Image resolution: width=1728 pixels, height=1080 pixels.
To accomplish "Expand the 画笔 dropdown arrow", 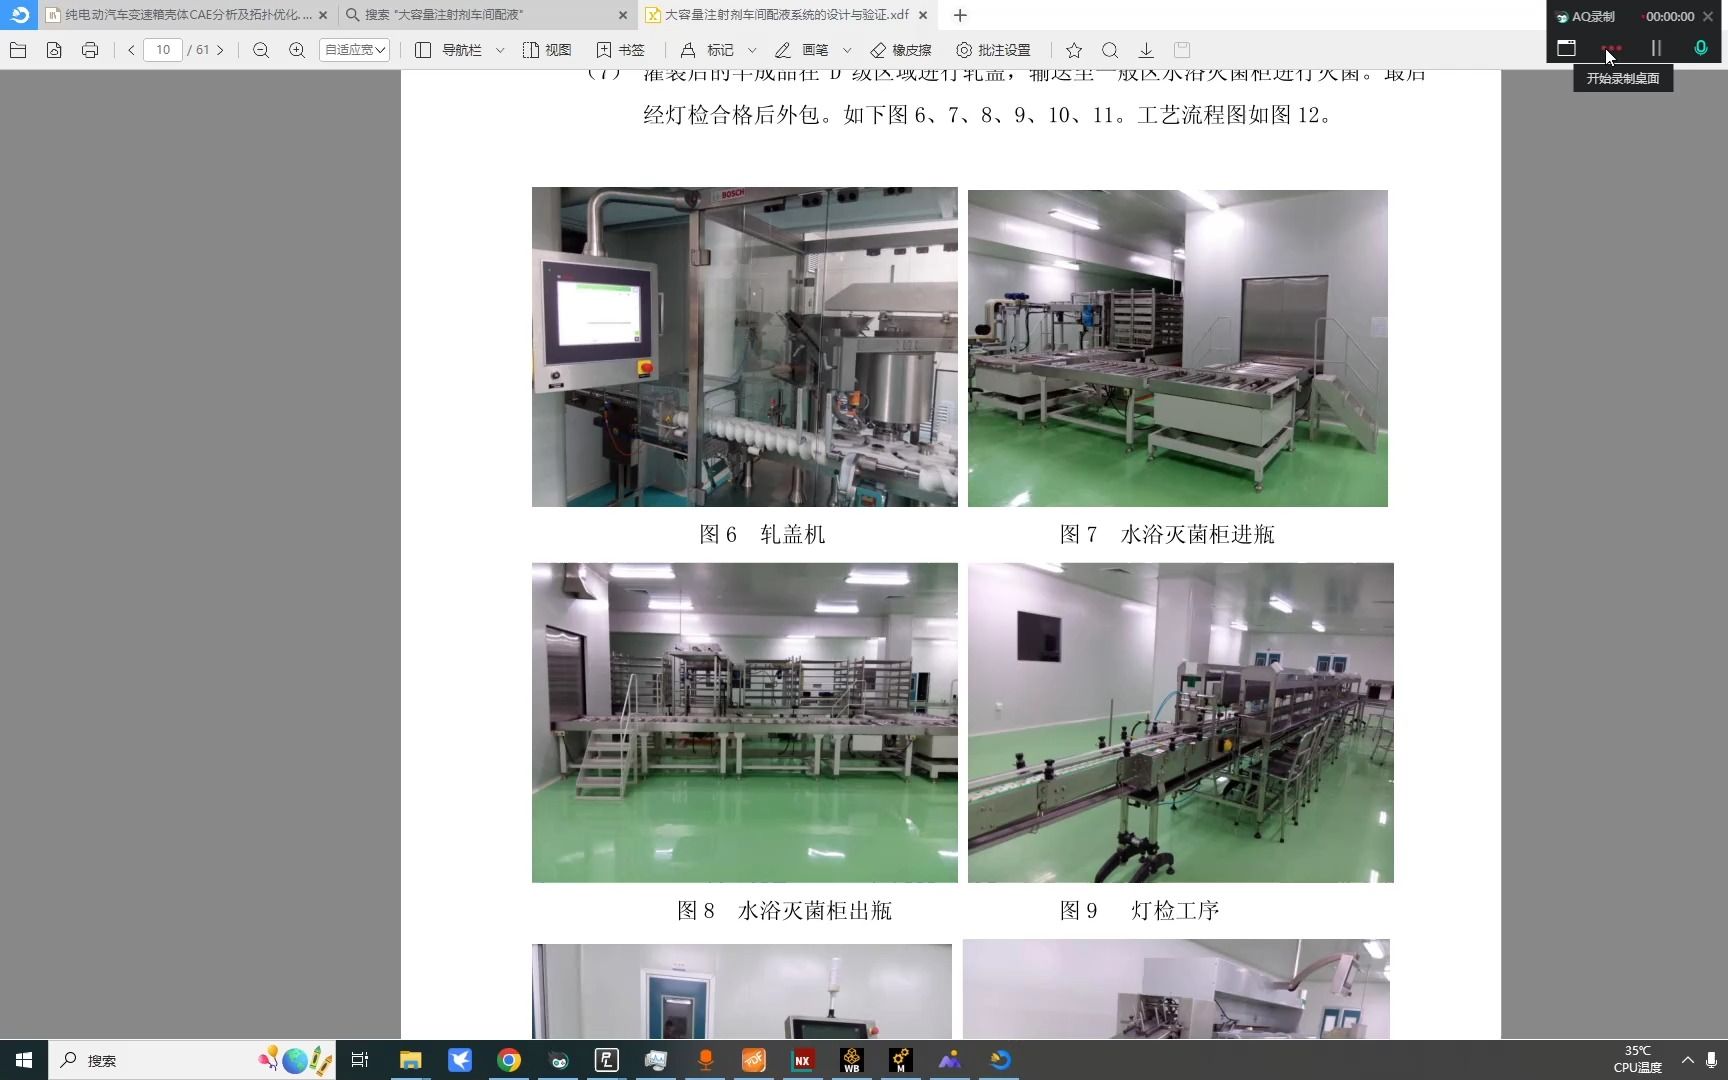I will coord(847,50).
